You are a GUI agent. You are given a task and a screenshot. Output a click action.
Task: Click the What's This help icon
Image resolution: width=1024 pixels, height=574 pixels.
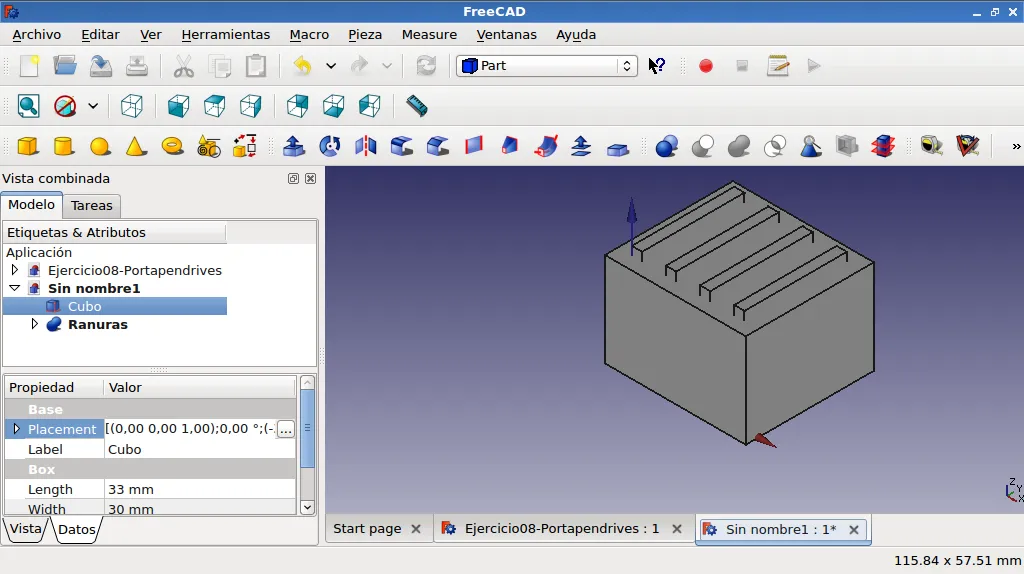tap(656, 66)
